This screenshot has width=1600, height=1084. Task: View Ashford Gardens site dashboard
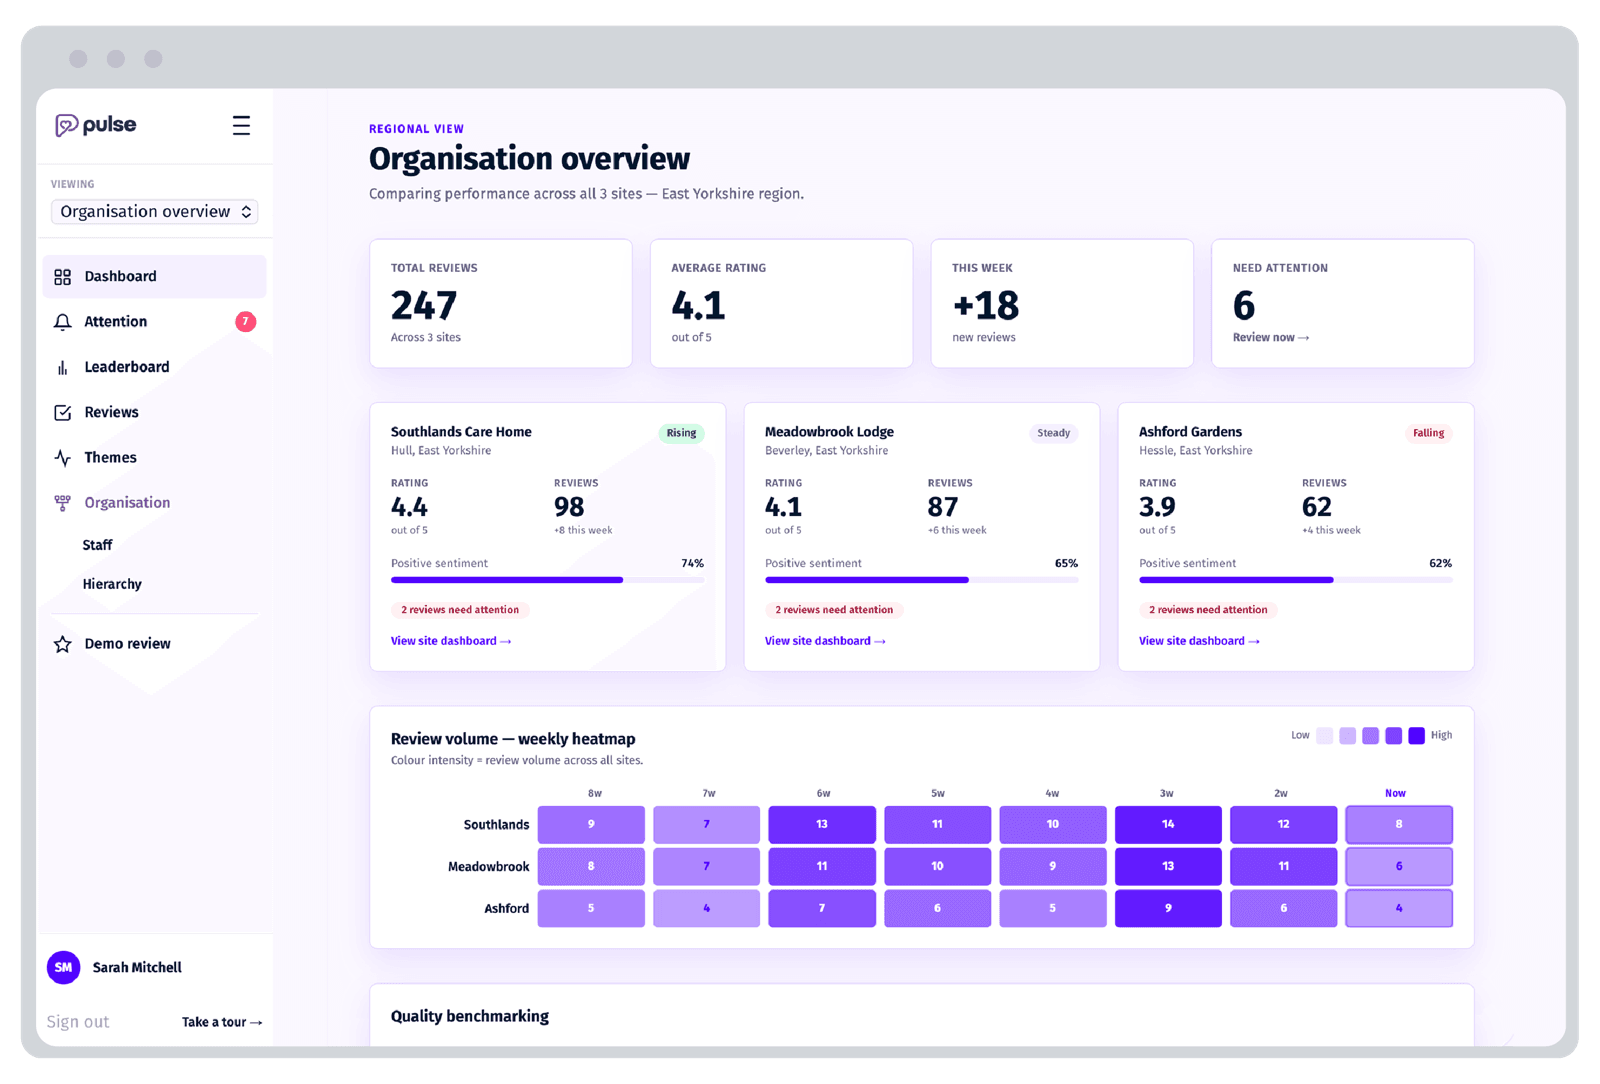point(1199,641)
